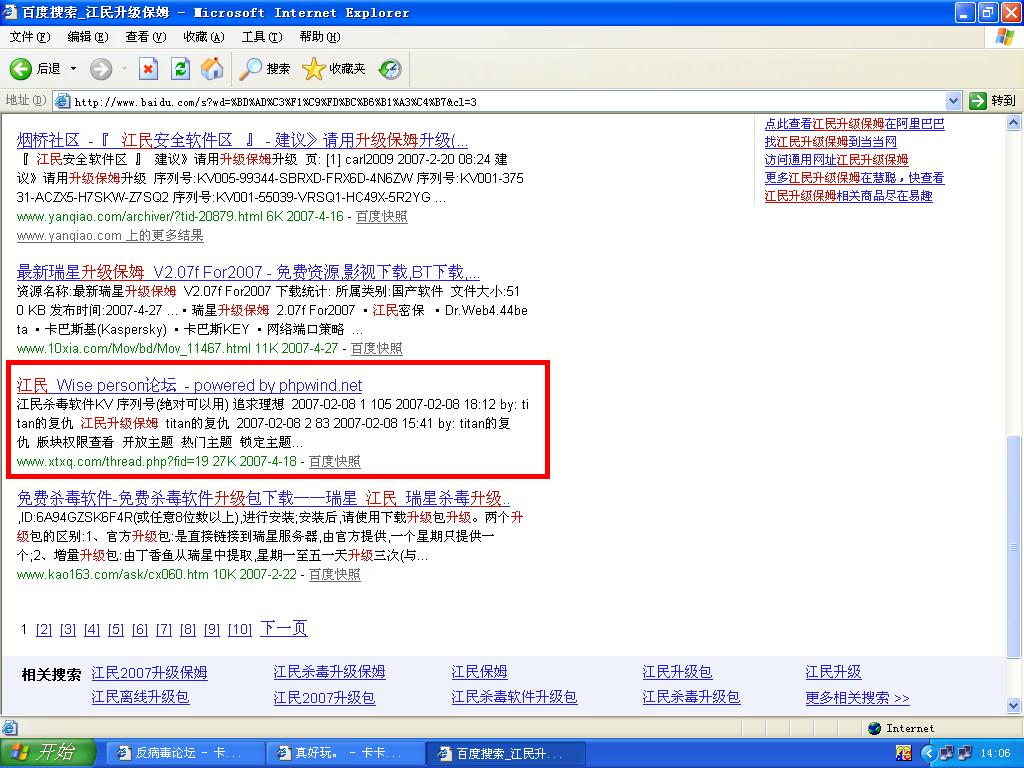
Task: Click the Stop loading icon
Action: pyautogui.click(x=148, y=69)
